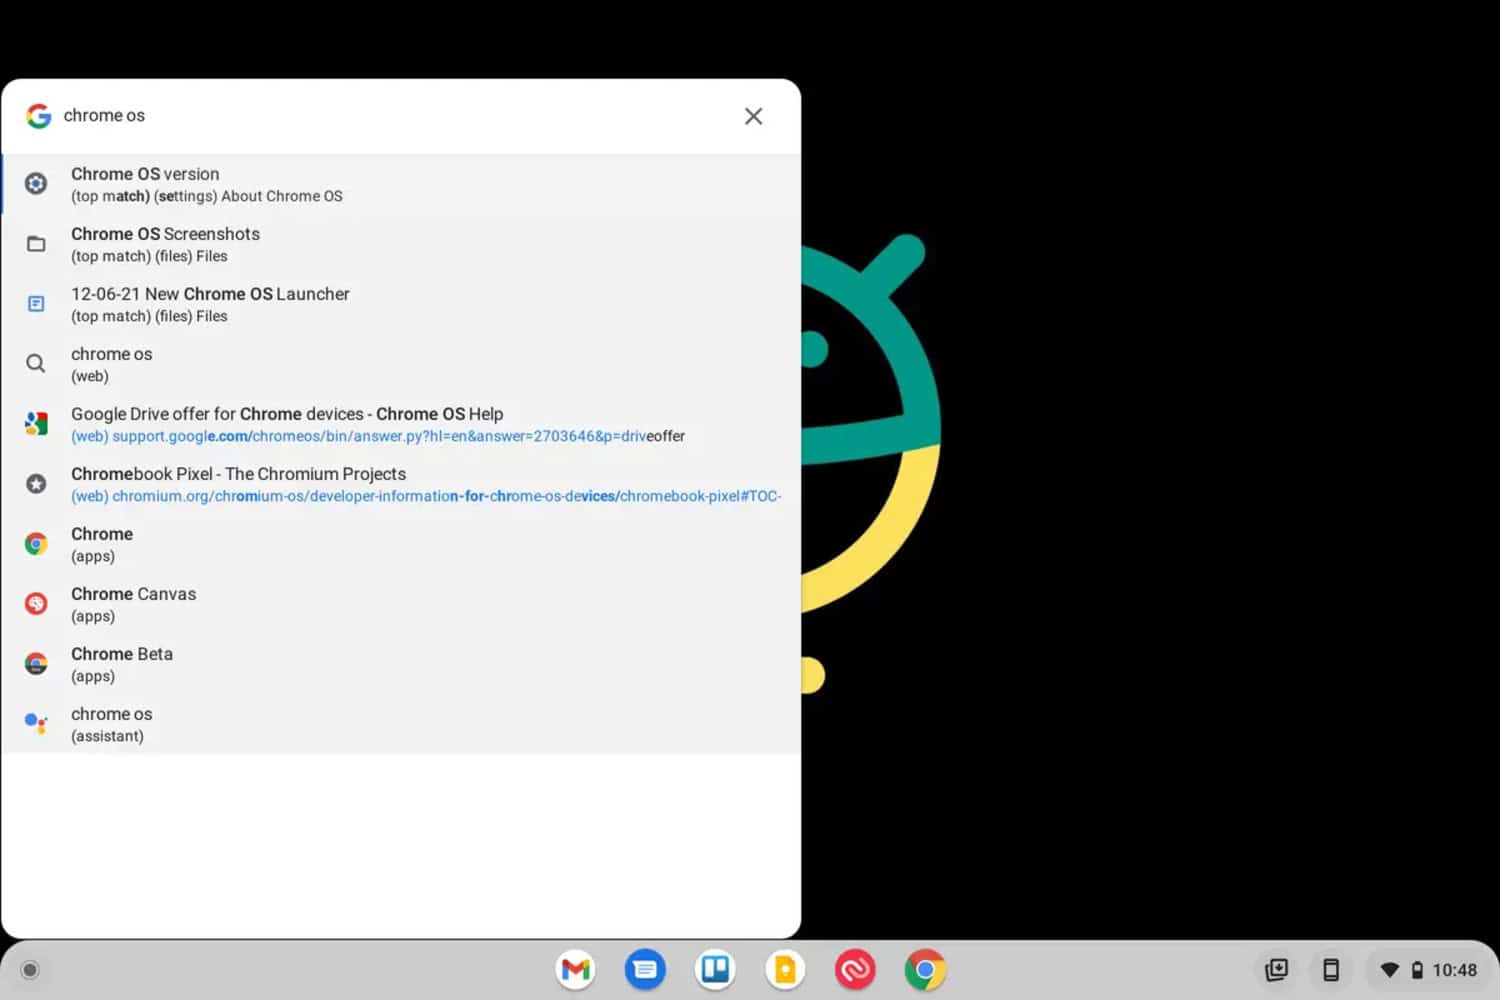This screenshot has width=1500, height=1000.
Task: Click the Google favicon beside the Drive offer result
Action: pos(36,424)
